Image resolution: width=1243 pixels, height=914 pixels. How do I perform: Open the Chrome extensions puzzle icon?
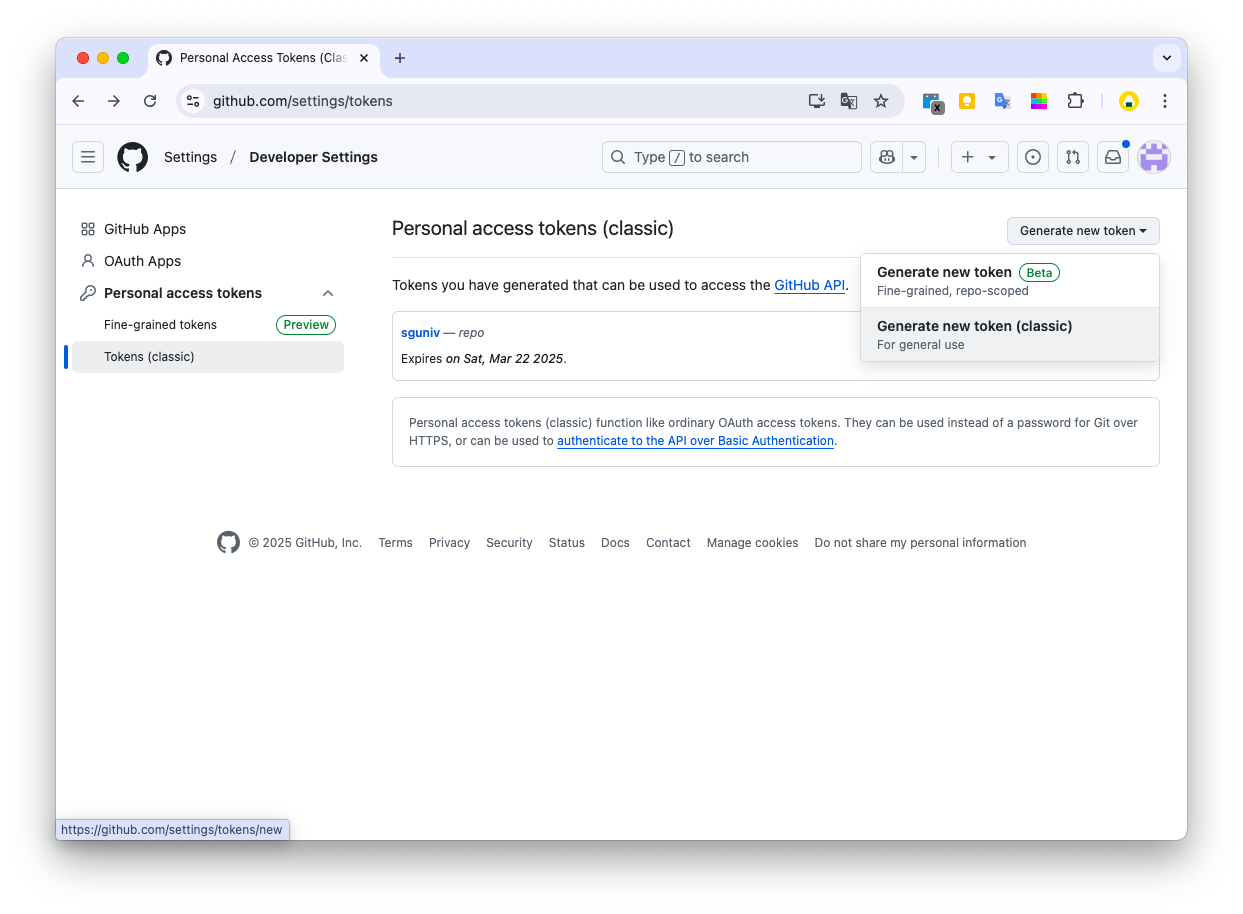click(1075, 101)
